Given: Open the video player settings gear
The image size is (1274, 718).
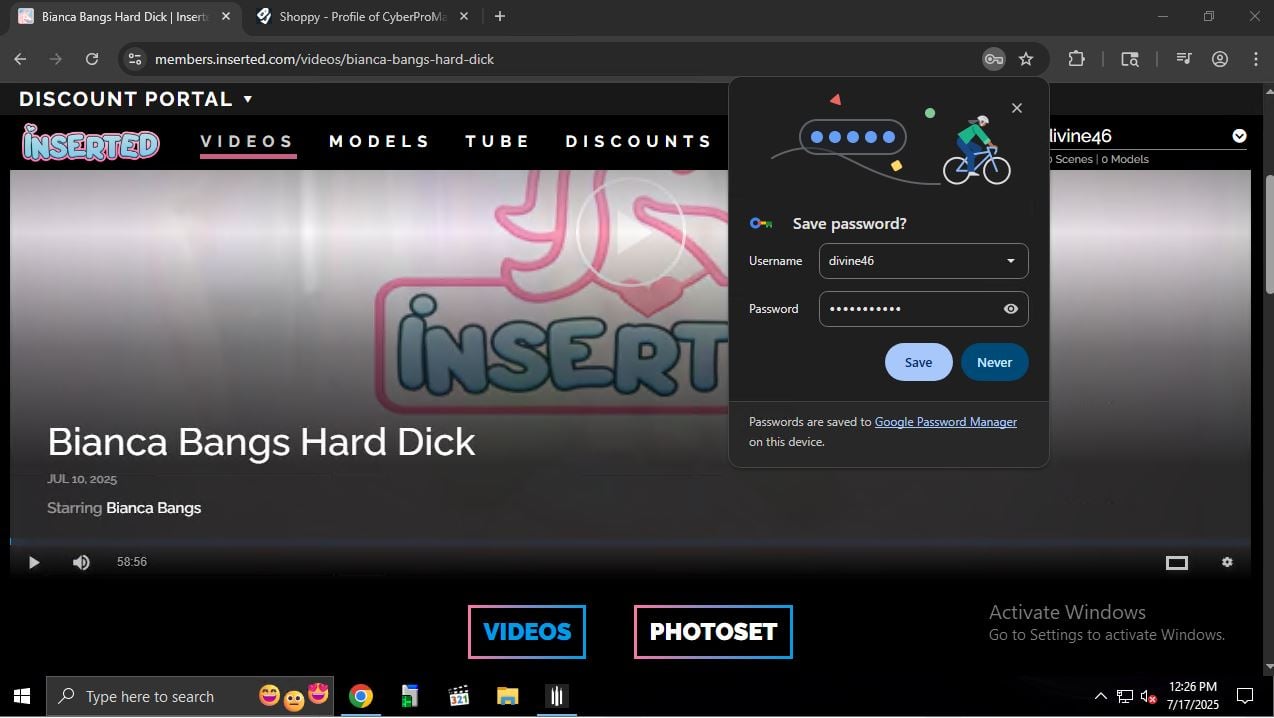Looking at the screenshot, I should click(1227, 562).
